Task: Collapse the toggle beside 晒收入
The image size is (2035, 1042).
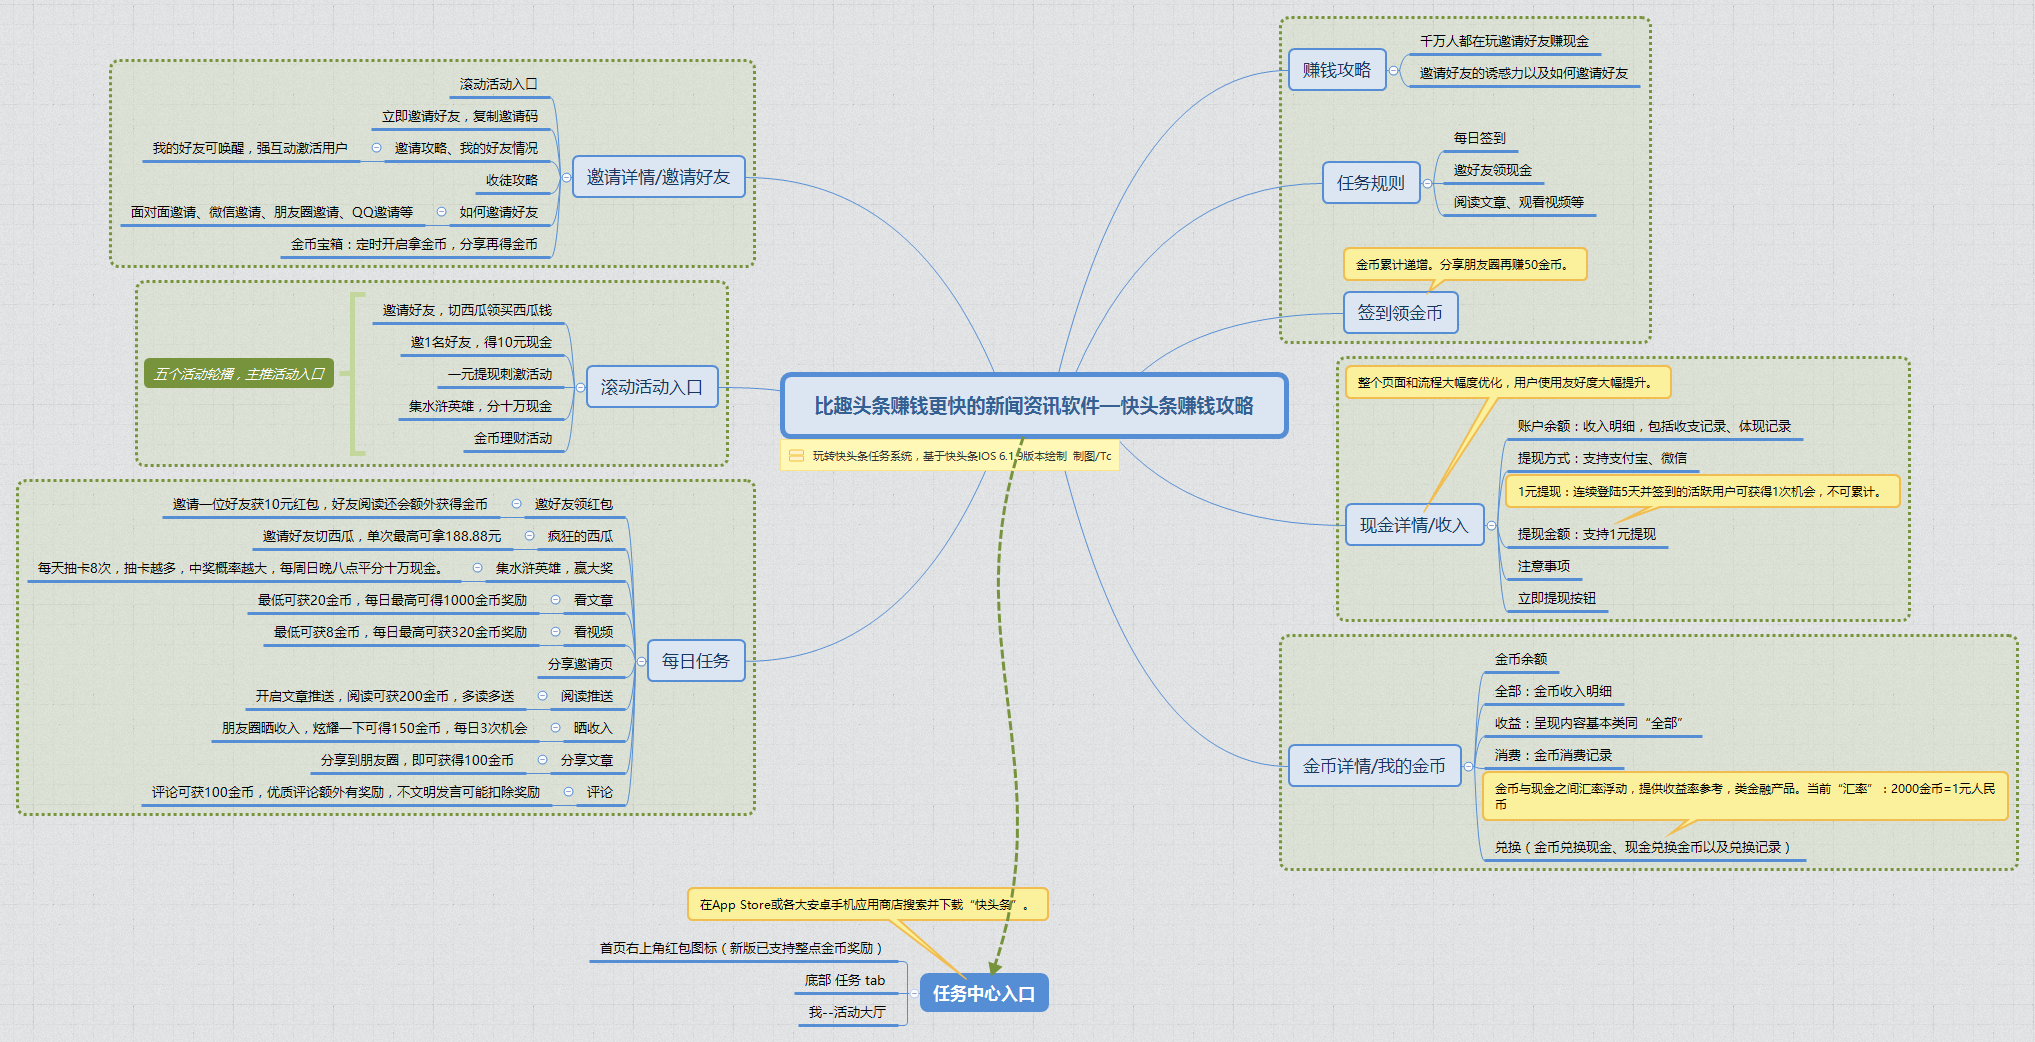Action: point(555,728)
